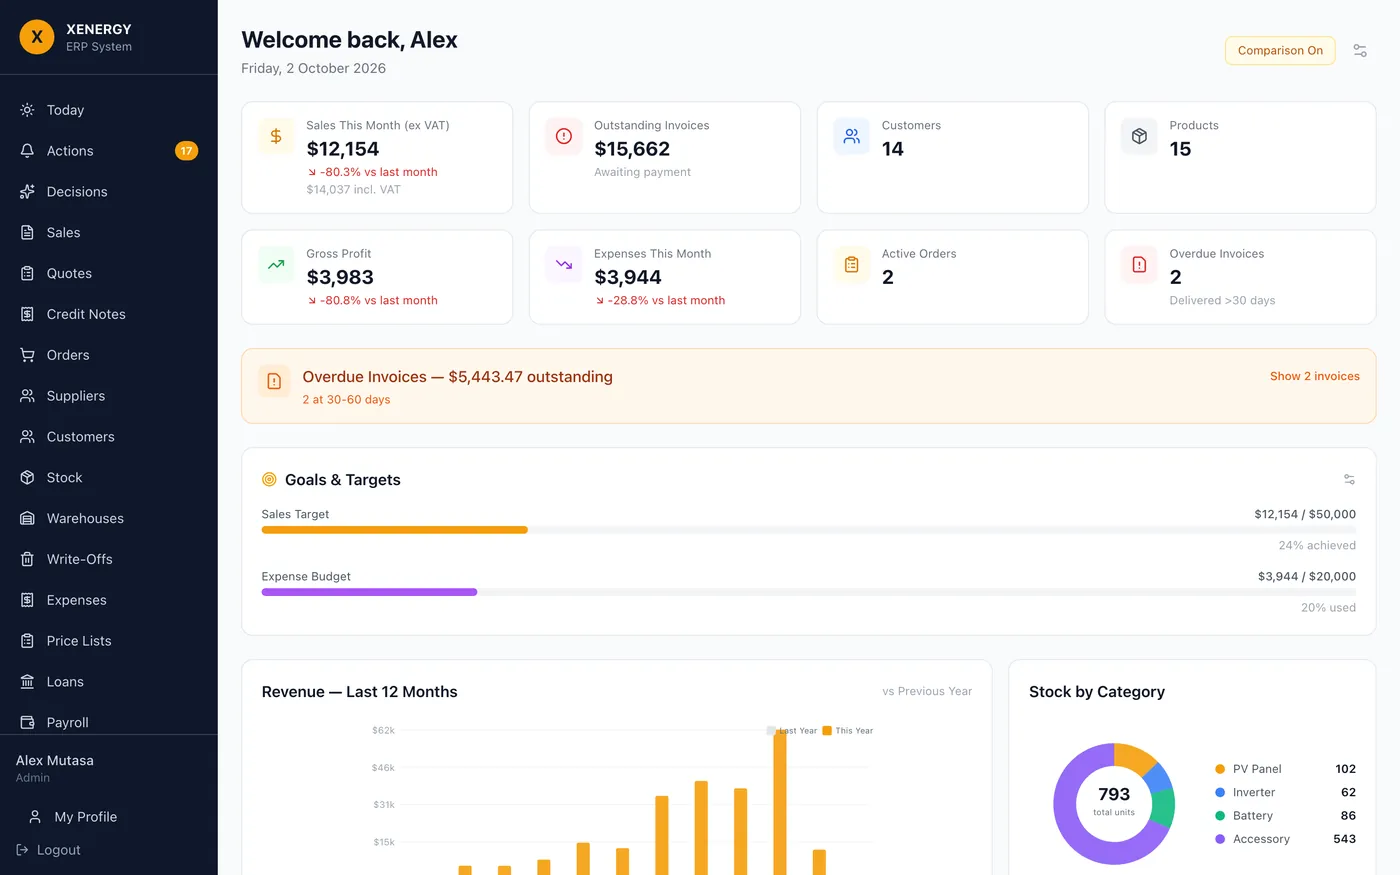Click the PV Panel orange legend dot

(1220, 769)
